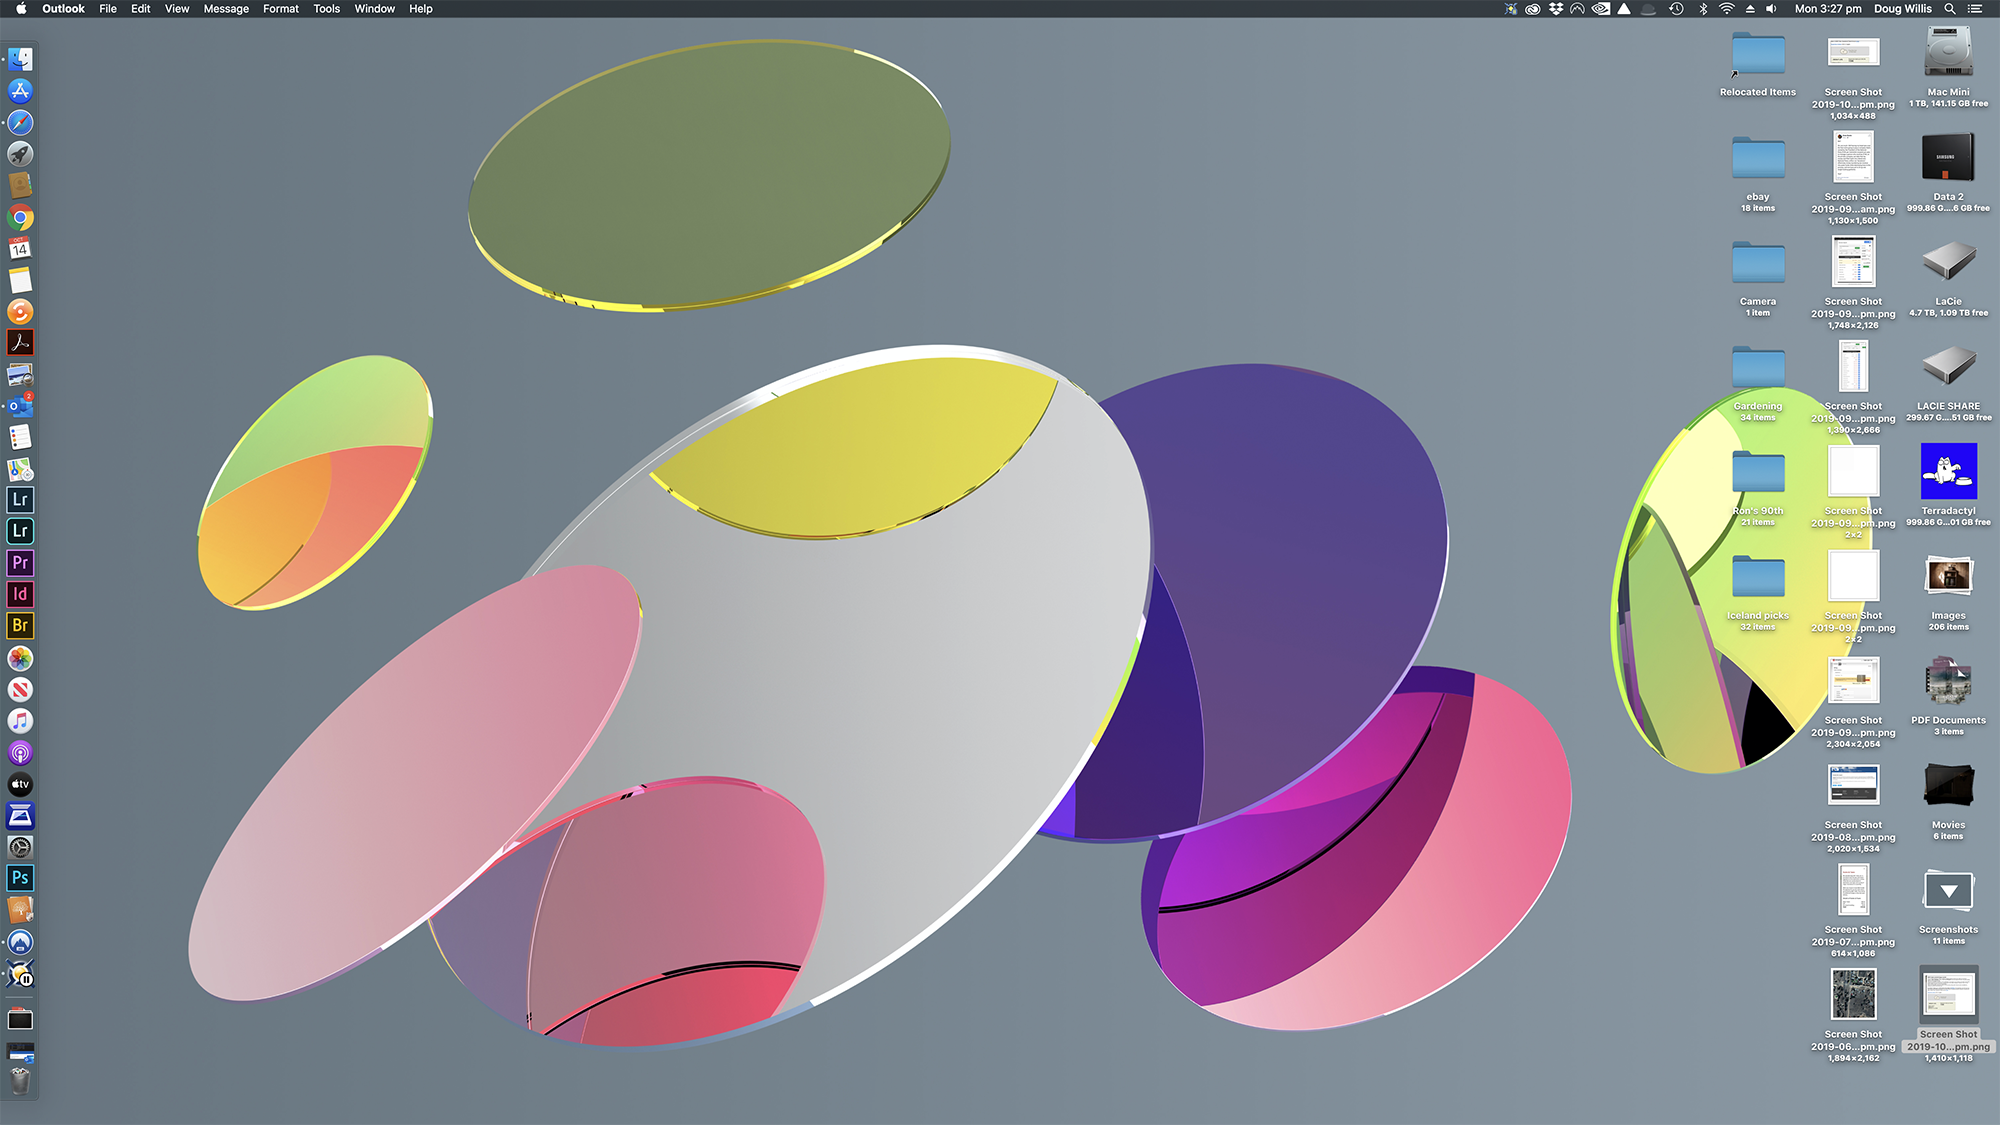Open Podcasts from the Dock
The height and width of the screenshot is (1125, 2000).
pos(20,752)
